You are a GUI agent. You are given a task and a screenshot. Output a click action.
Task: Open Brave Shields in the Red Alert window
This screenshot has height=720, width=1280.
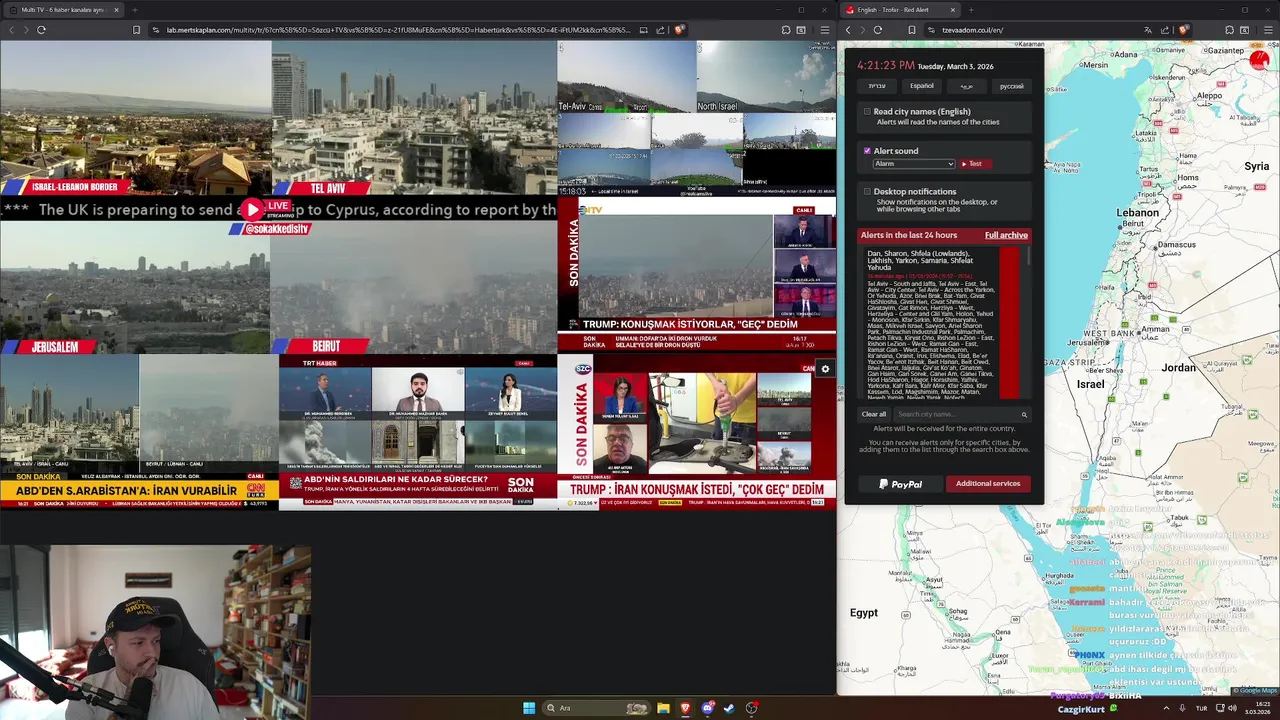click(1183, 30)
